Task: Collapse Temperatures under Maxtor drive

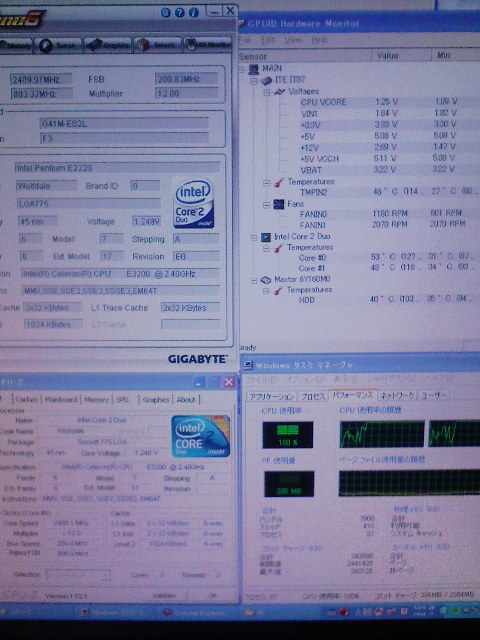Action: point(267,291)
